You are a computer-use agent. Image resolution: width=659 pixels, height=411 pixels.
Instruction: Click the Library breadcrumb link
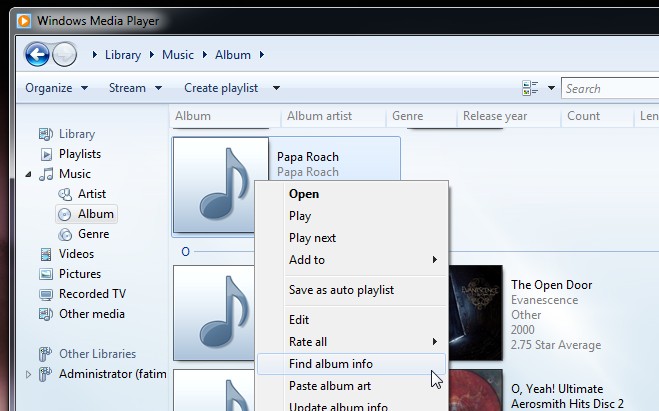(123, 55)
